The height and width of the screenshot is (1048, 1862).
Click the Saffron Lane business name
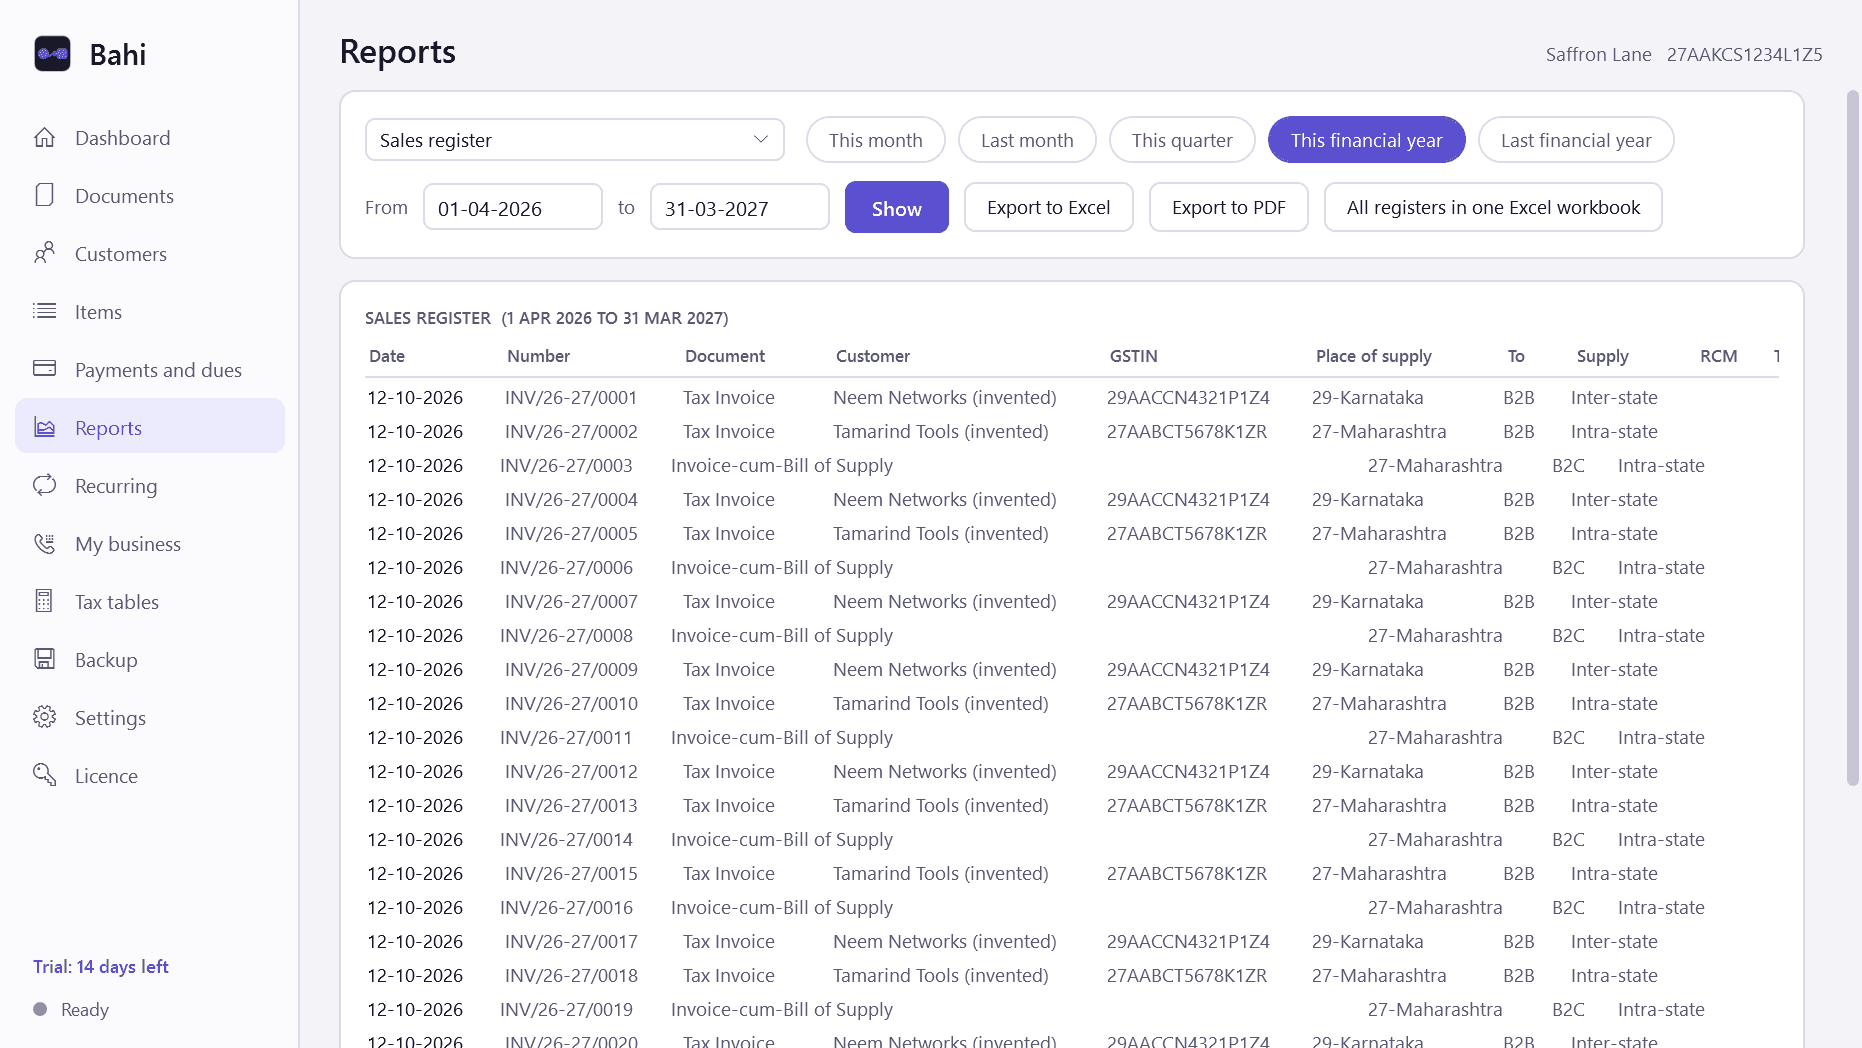point(1598,54)
